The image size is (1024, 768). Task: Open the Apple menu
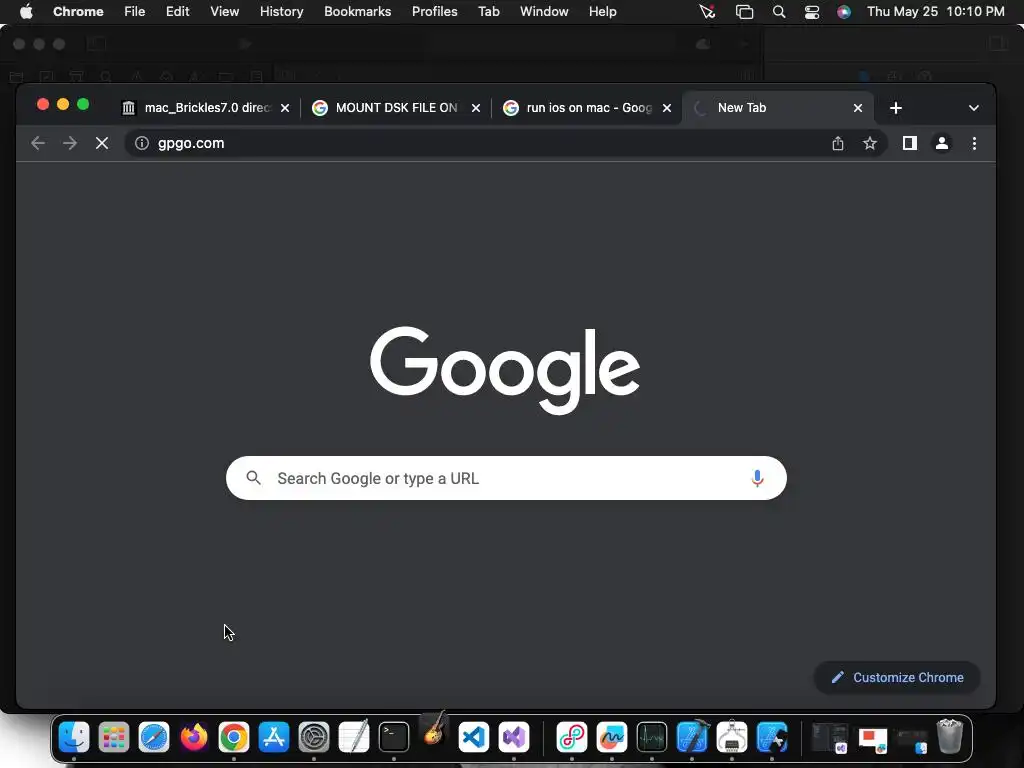26,11
